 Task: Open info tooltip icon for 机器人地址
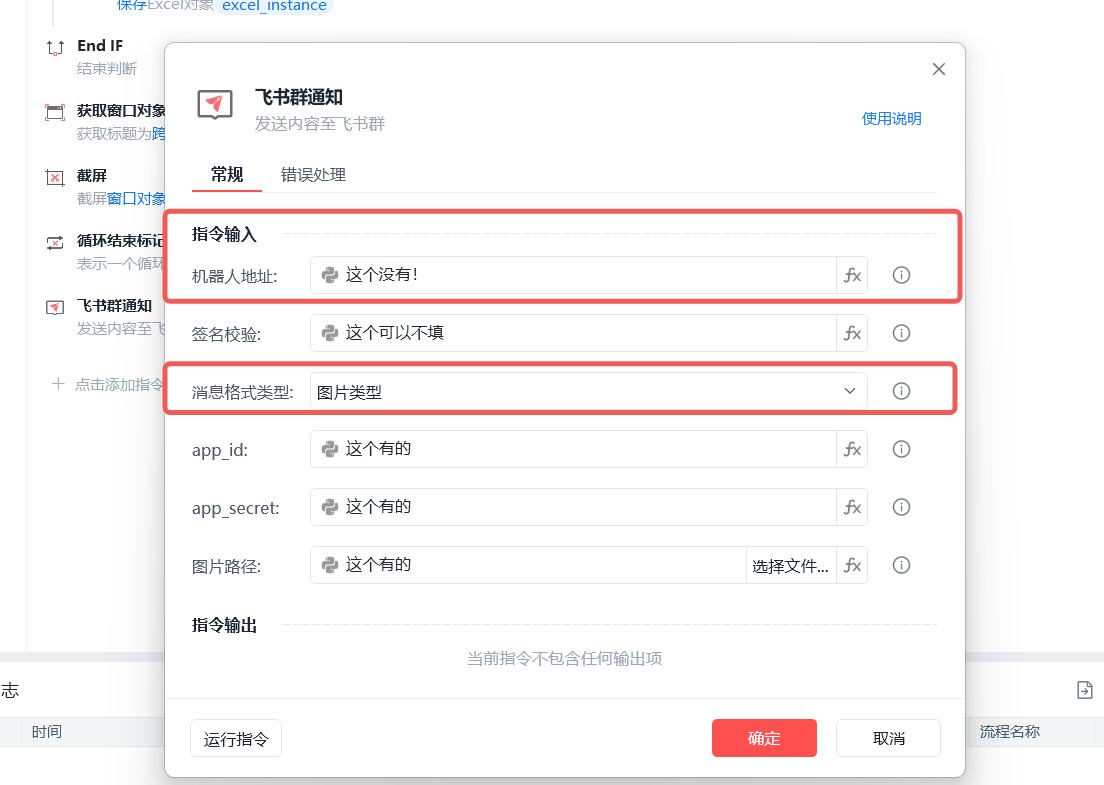point(901,275)
